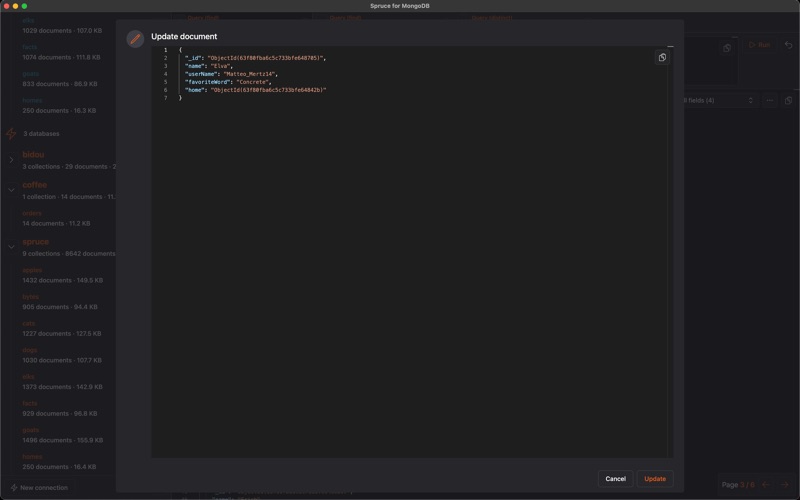
Task: Click New connection at the sidebar bottom
Action: click(44, 488)
